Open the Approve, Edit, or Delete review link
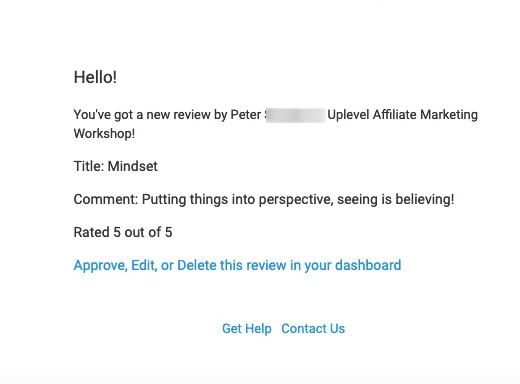 point(237,266)
